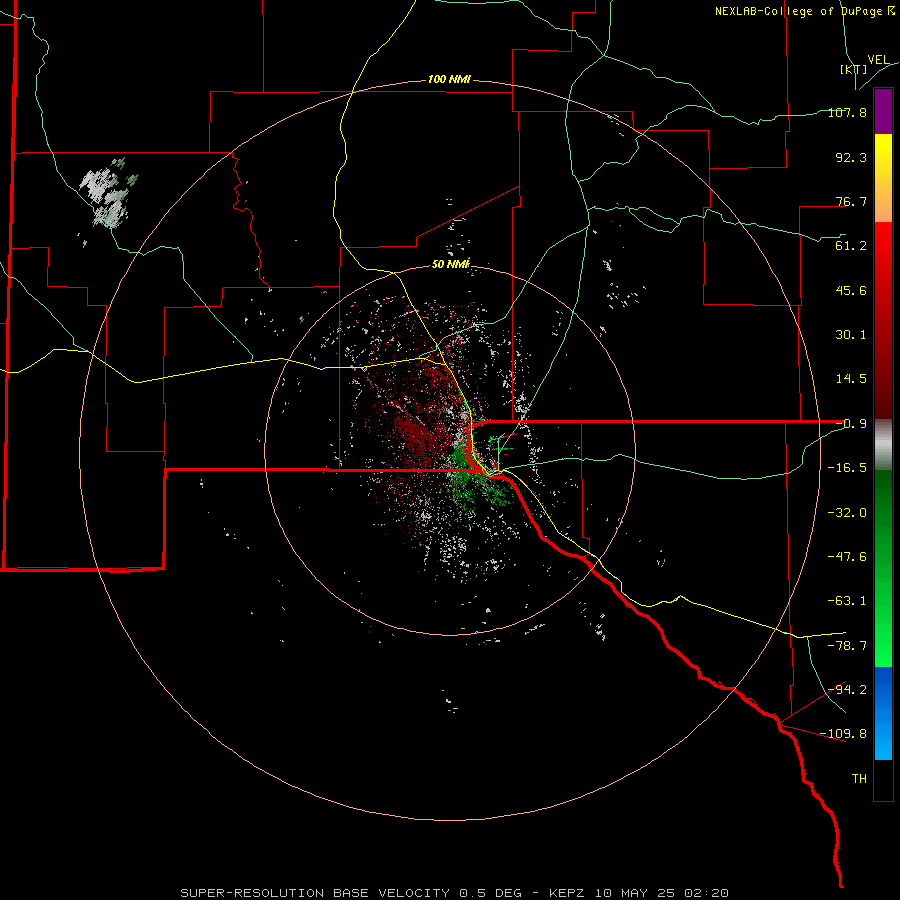
Task: Click the Super-Resolution Base Velocity caption
Action: [x=455, y=893]
